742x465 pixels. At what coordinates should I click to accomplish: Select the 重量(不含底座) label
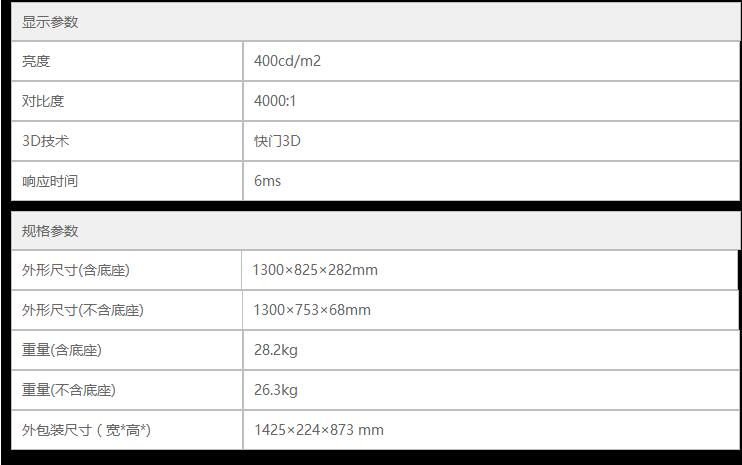coord(69,390)
